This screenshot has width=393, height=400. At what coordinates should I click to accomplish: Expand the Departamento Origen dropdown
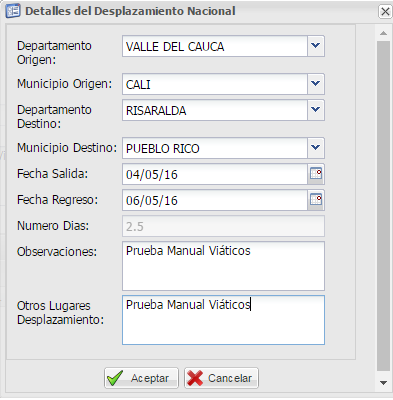tap(316, 46)
